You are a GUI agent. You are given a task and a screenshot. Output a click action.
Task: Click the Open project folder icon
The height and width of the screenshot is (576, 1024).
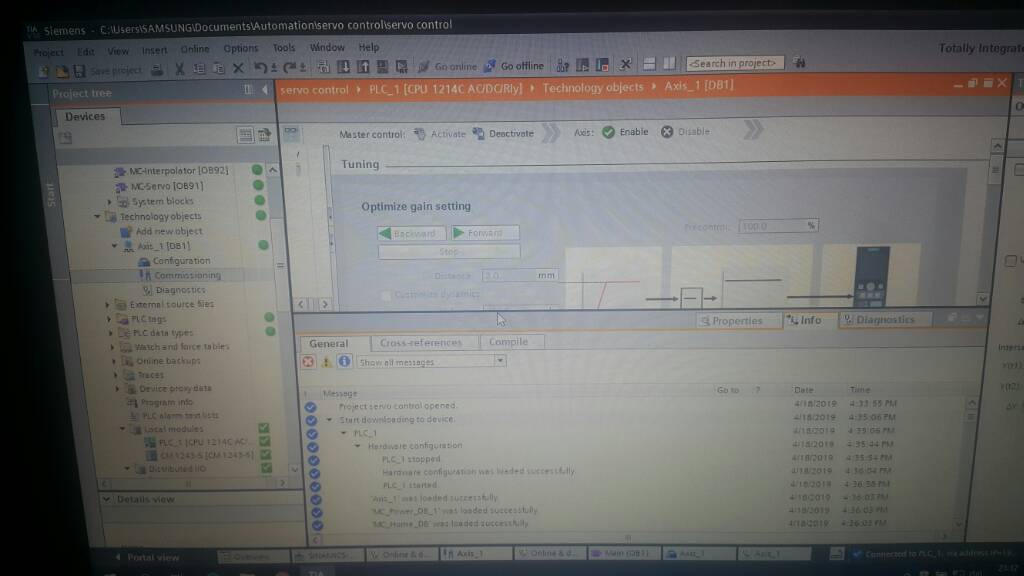61,71
